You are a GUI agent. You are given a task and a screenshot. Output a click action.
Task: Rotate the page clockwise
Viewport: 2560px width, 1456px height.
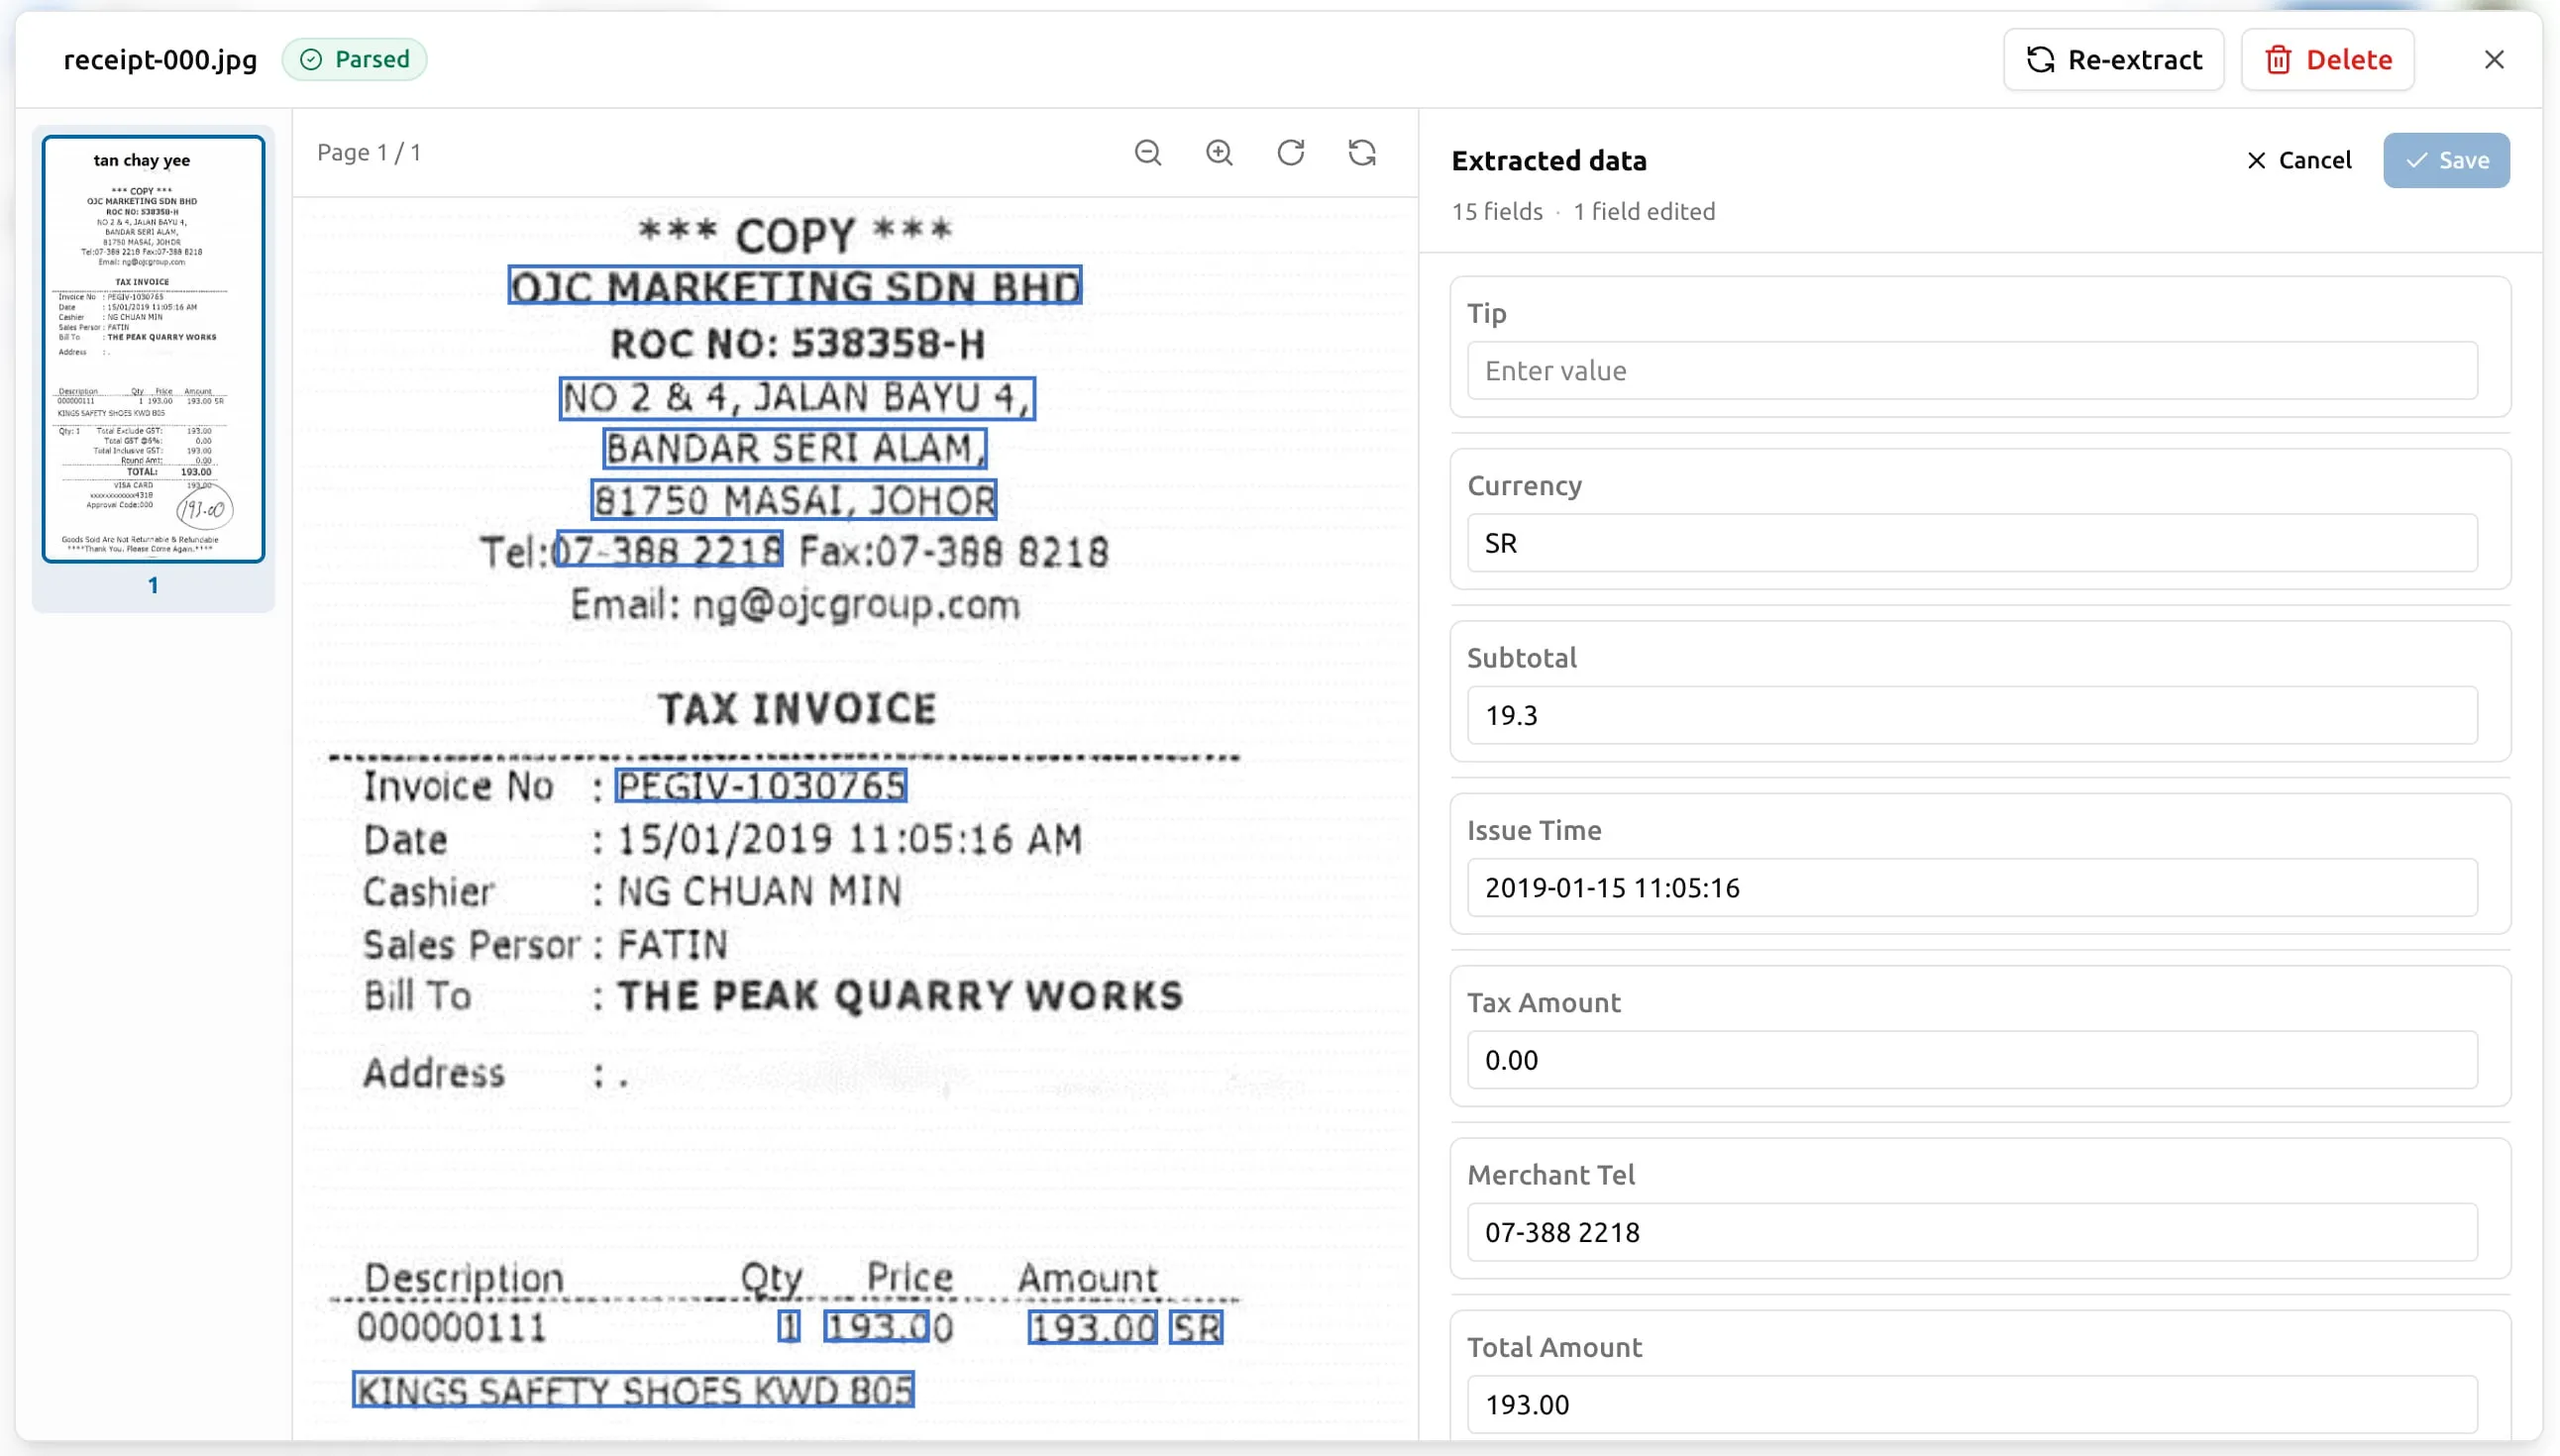click(1291, 152)
